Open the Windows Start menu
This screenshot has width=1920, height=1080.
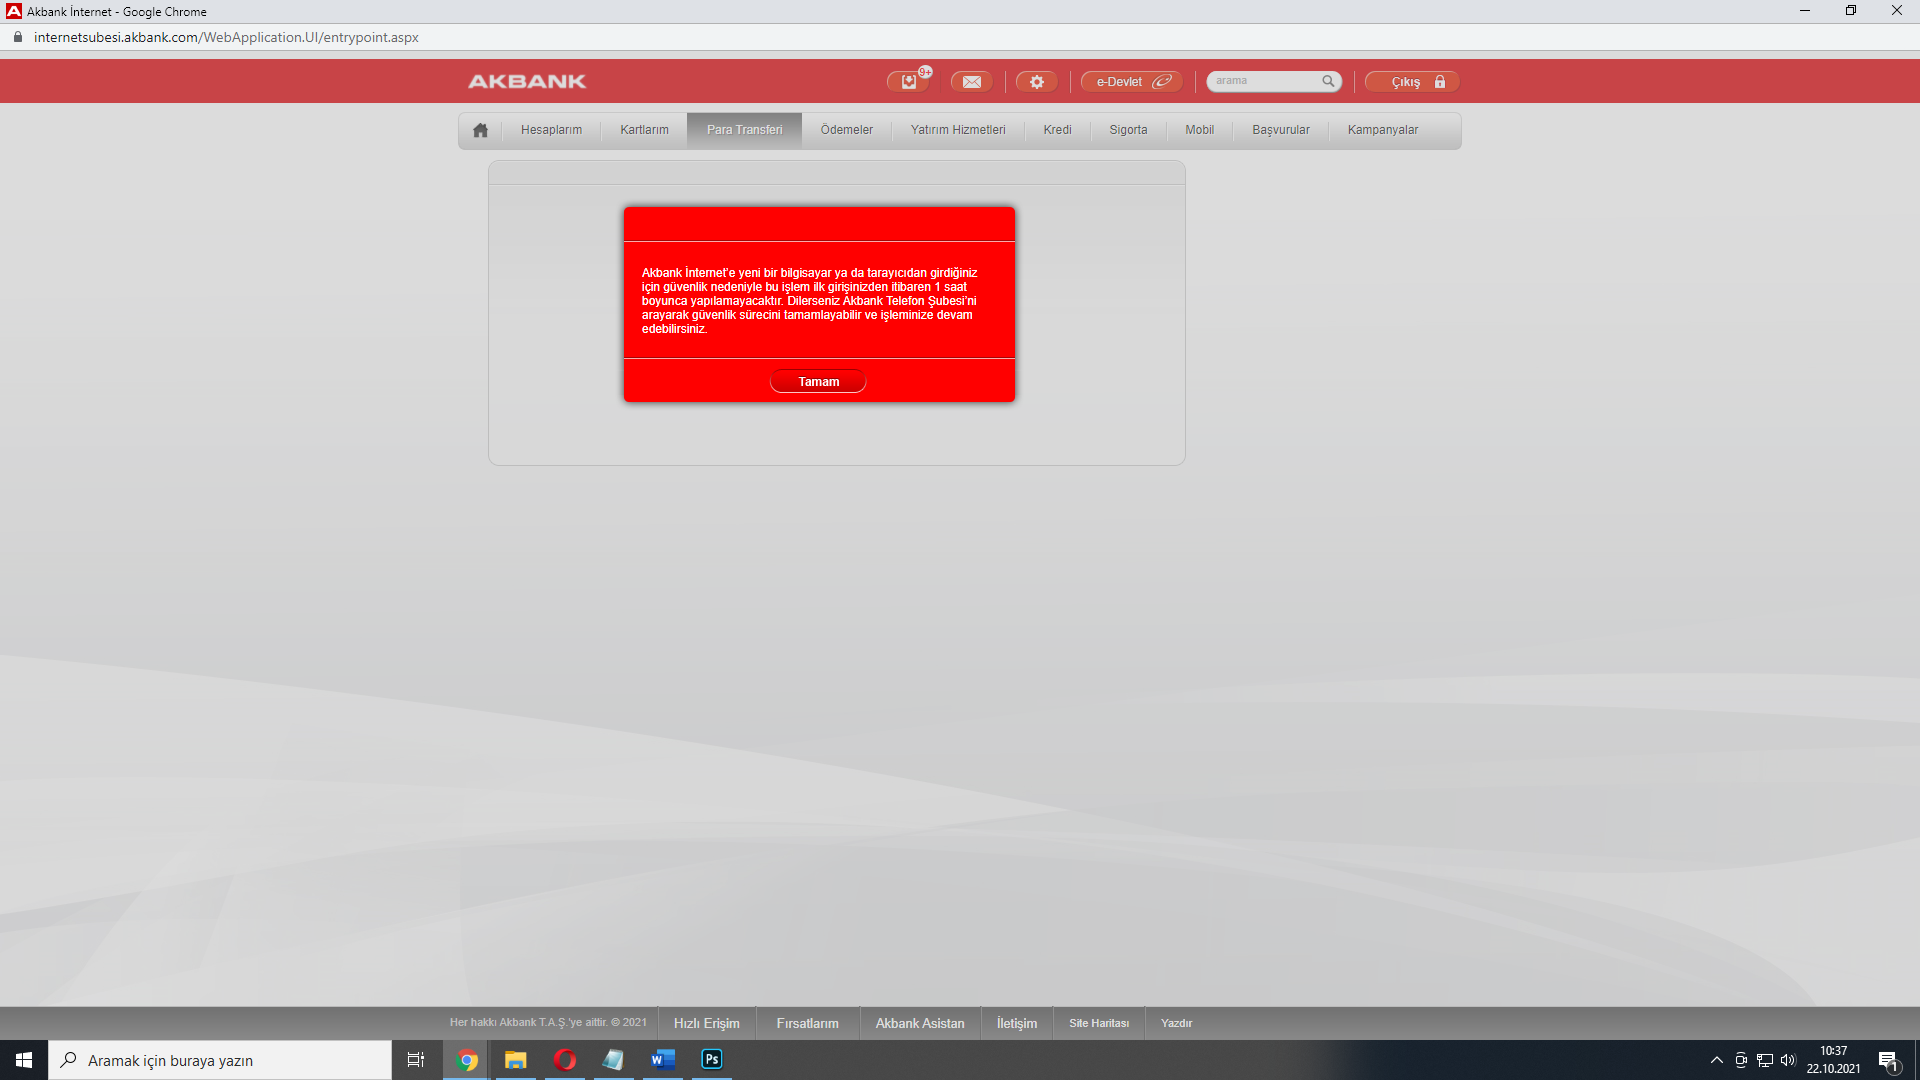pos(24,1060)
